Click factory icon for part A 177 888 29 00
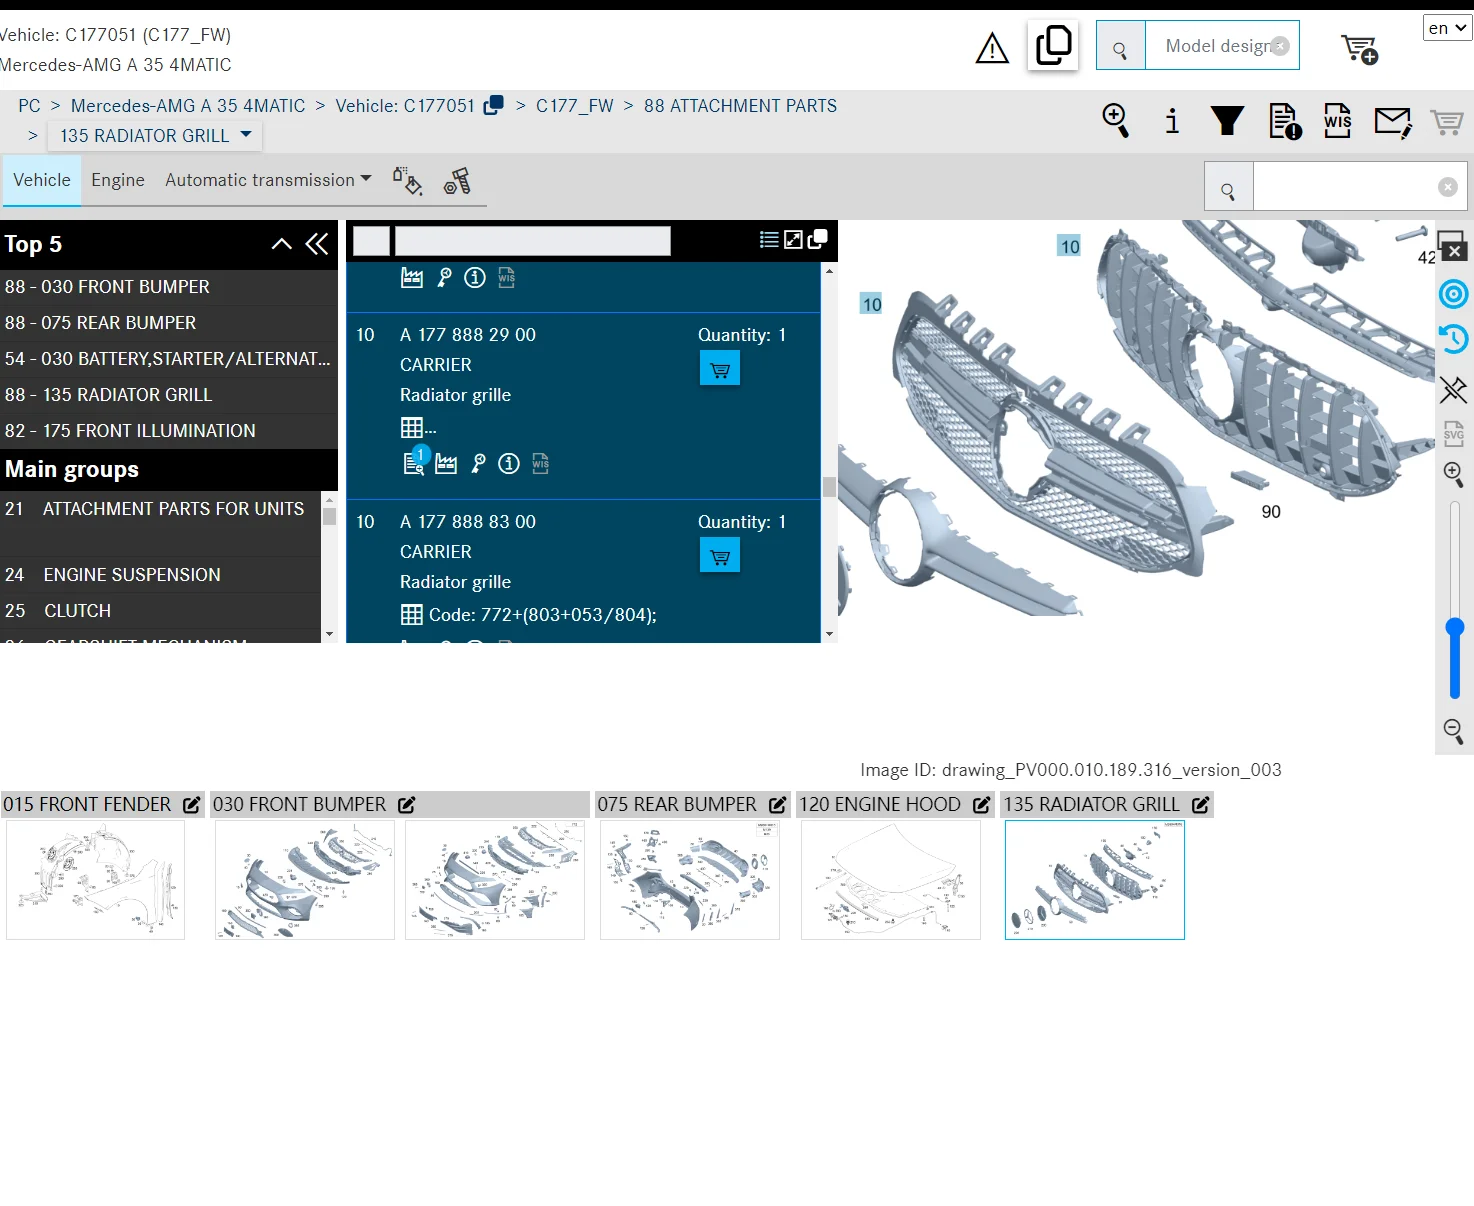 [446, 464]
